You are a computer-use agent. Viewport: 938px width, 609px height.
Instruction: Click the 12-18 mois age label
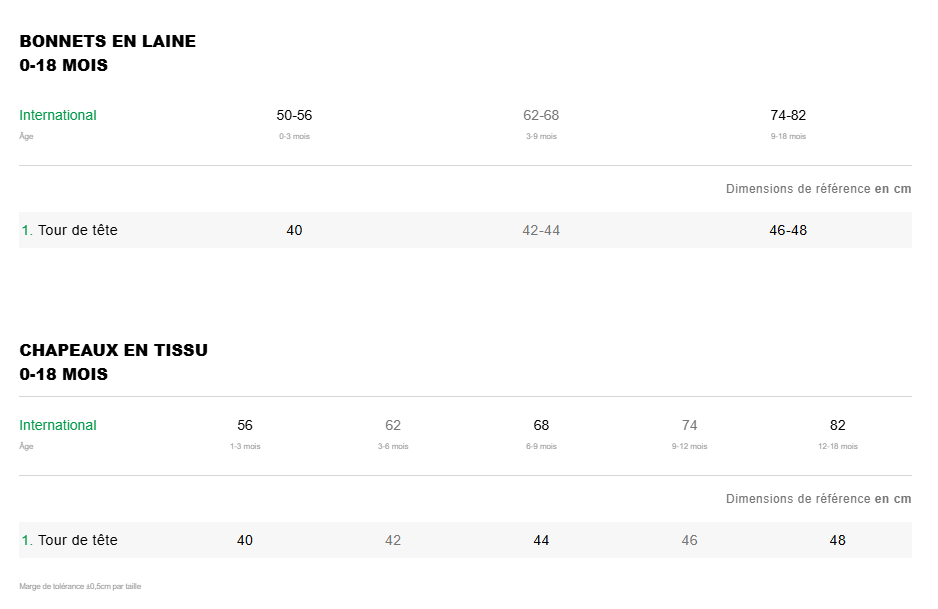[x=837, y=446]
